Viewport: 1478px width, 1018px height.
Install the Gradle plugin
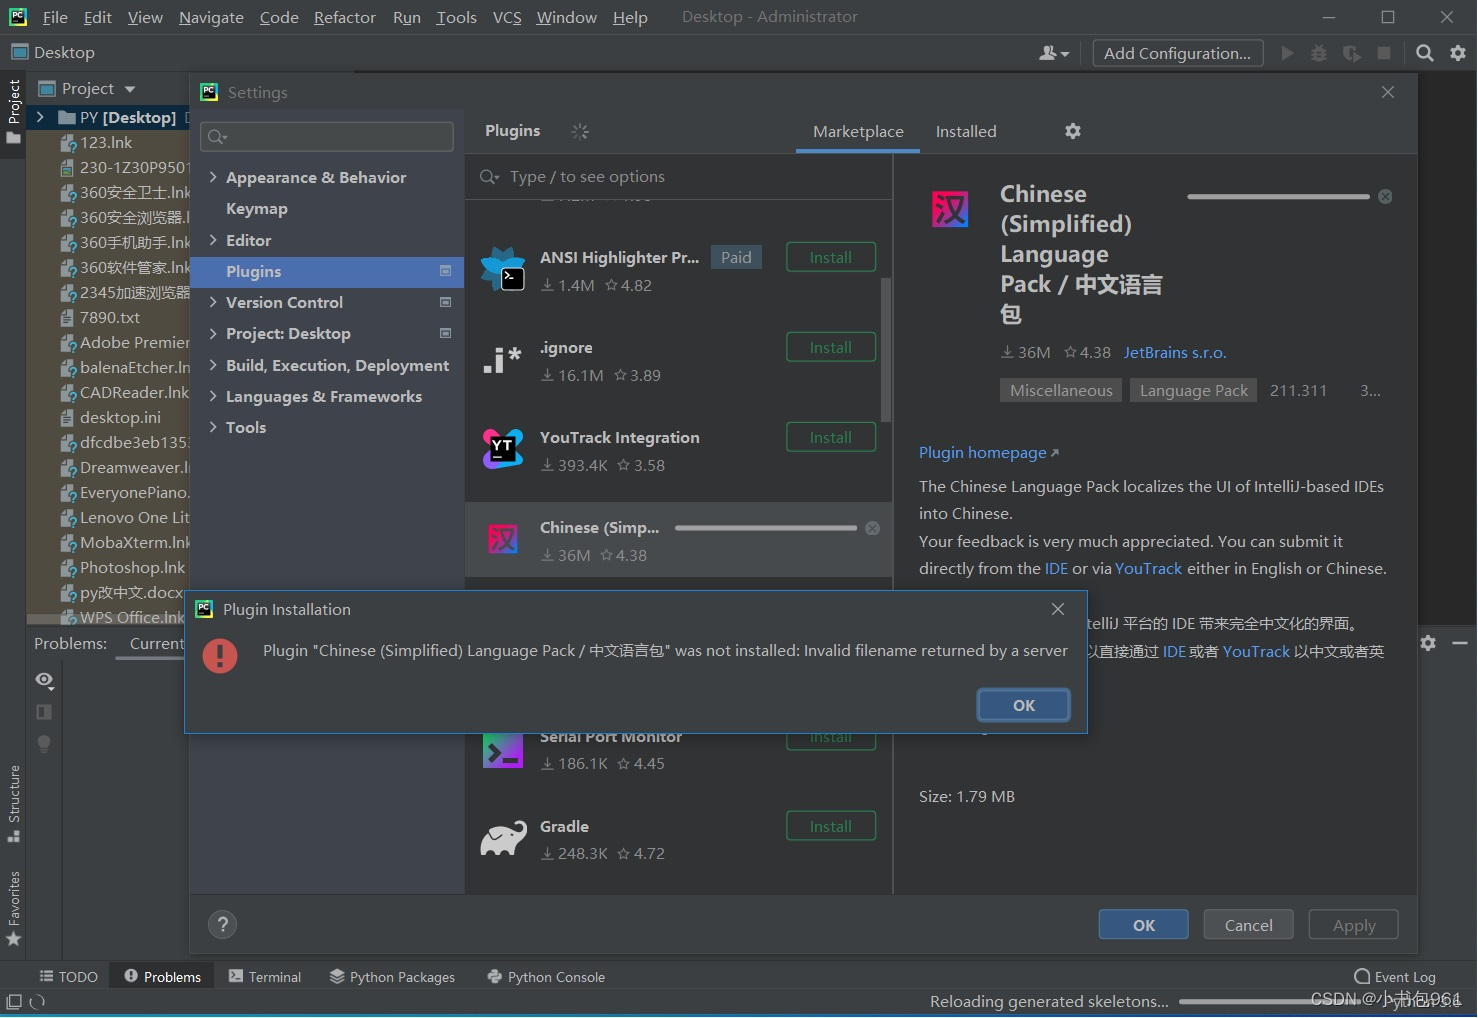pos(831,826)
